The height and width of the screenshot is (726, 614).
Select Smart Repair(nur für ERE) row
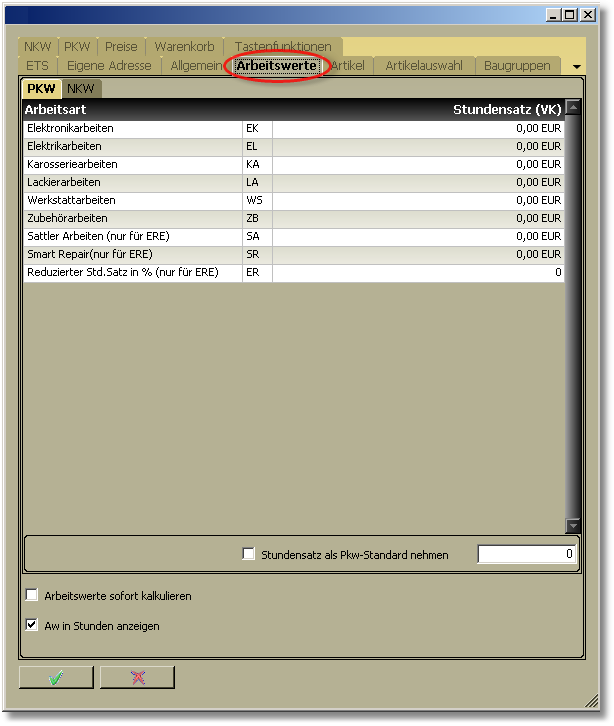[x=294, y=255]
